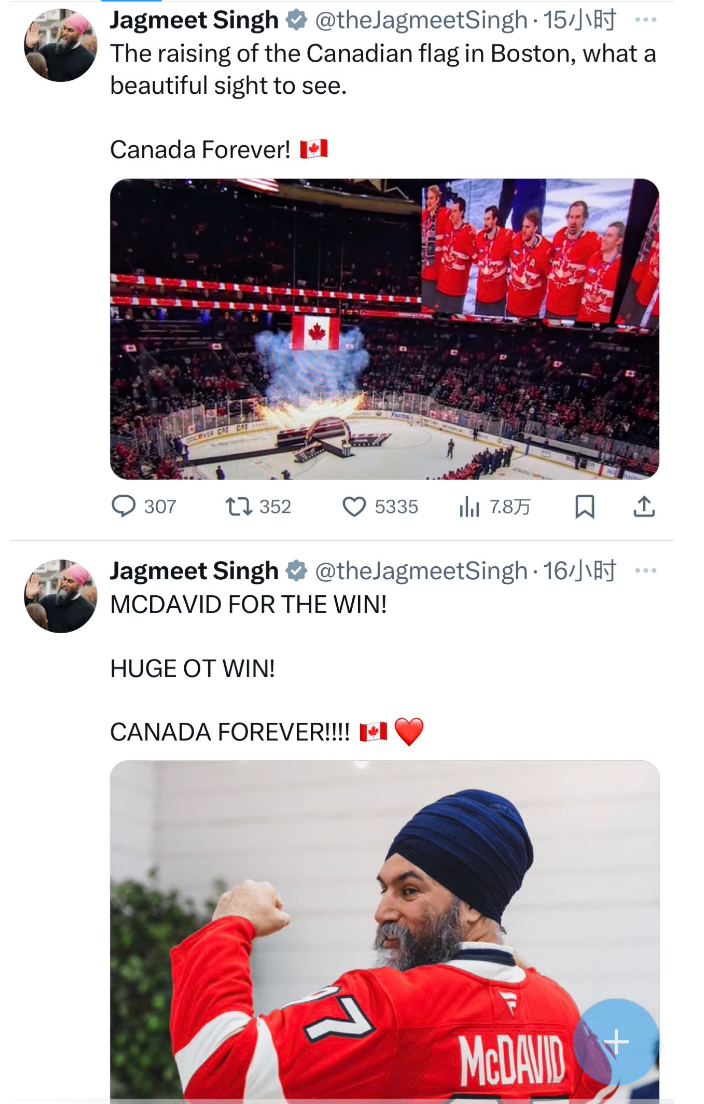Screen dimensions: 704x1104
Task: Open more options for the McDavid tweet
Action: (x=646, y=571)
